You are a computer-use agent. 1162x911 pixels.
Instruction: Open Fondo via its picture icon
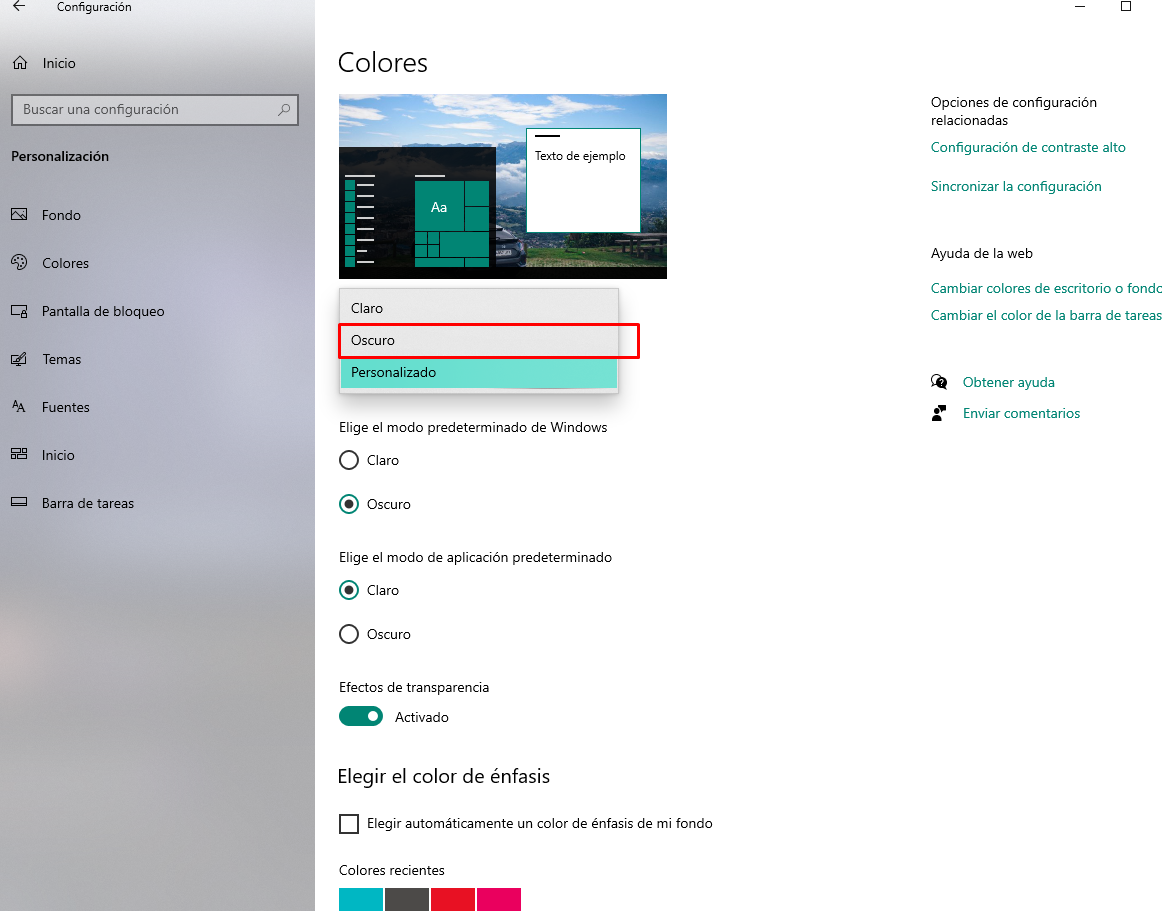19,215
